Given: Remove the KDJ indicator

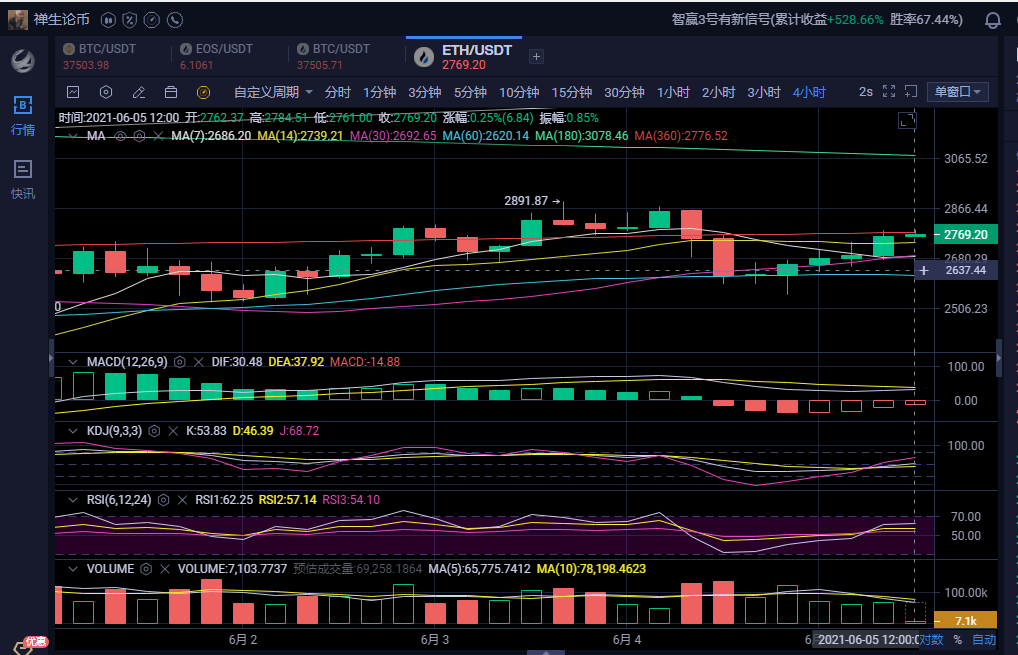Looking at the screenshot, I should click(173, 430).
